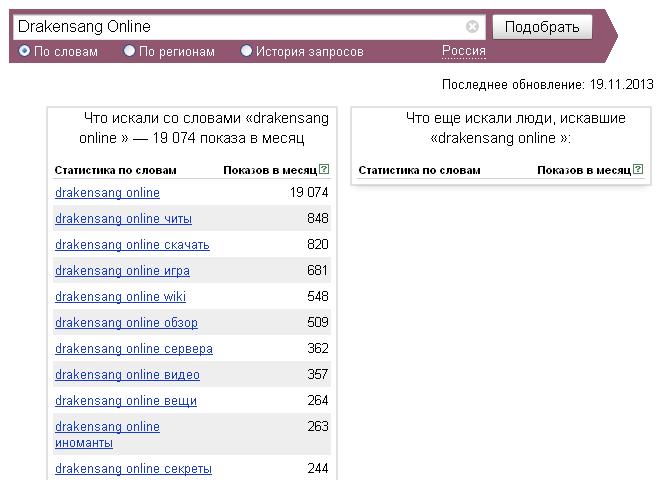Click left Статистика по словам column header
Viewport: 661px width, 480px height.
[x=116, y=170]
